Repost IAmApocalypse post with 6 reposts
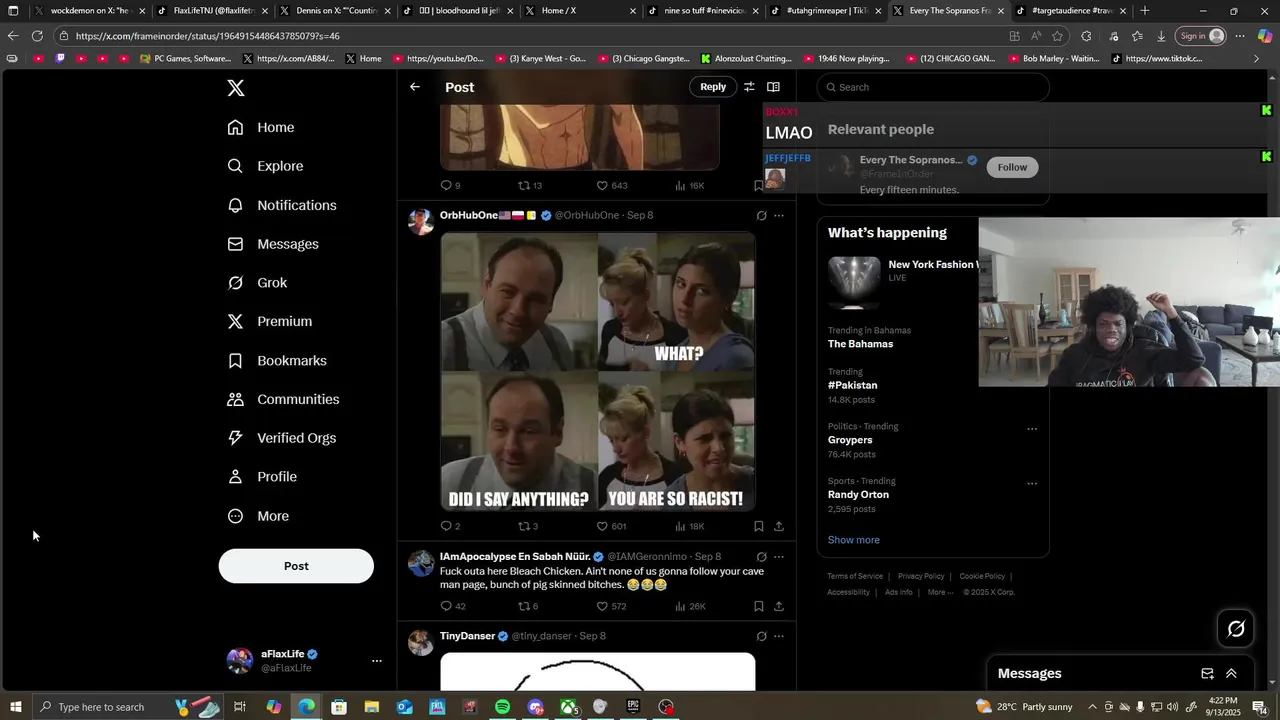 (528, 606)
